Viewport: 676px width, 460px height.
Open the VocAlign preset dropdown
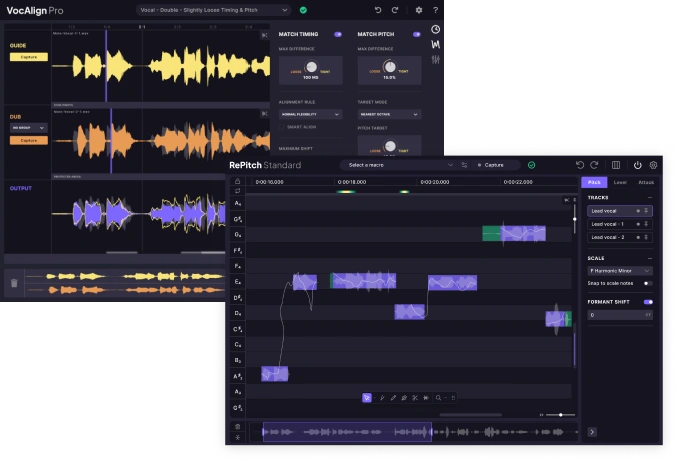[214, 10]
